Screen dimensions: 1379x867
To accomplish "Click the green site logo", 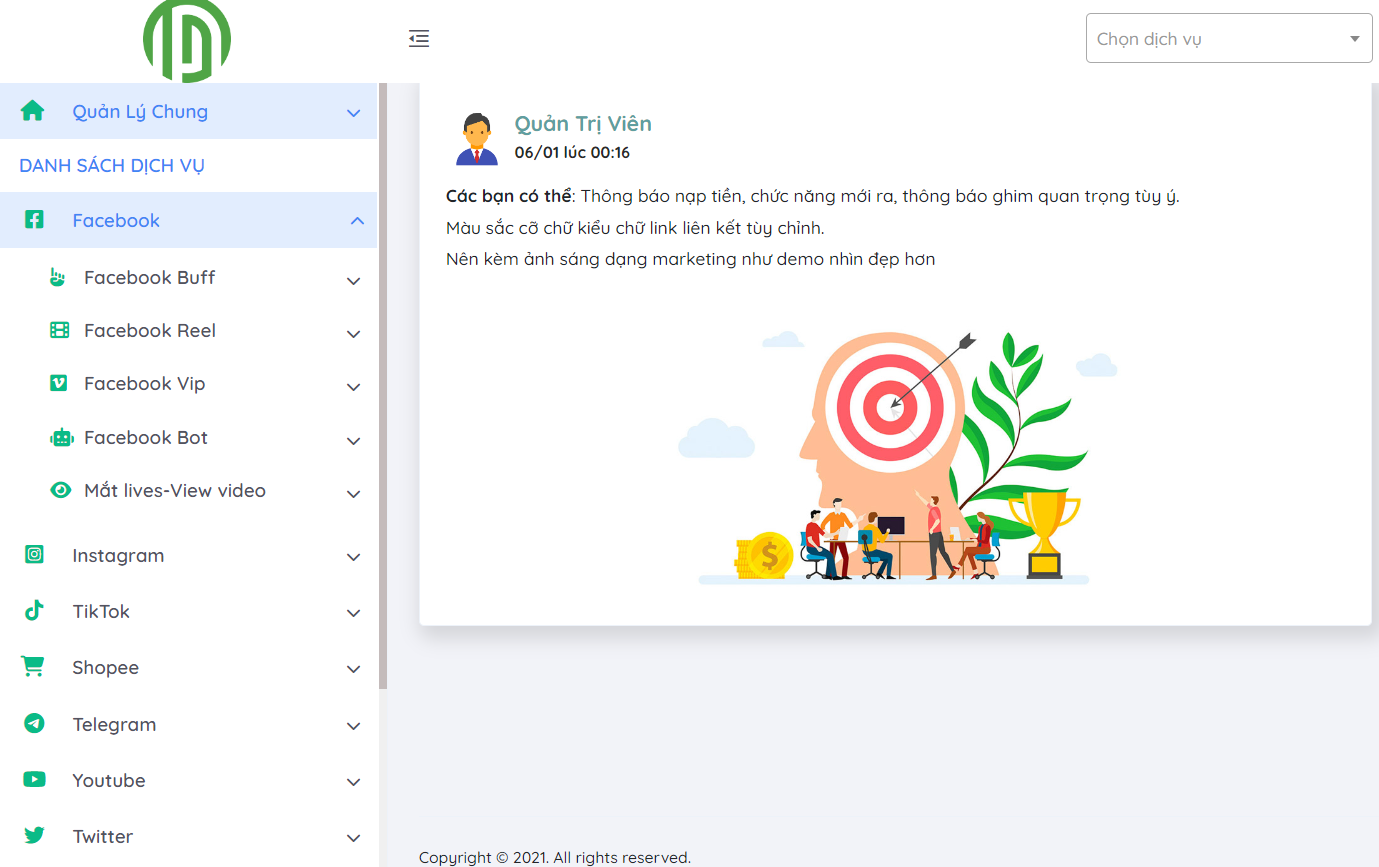I will (x=187, y=41).
